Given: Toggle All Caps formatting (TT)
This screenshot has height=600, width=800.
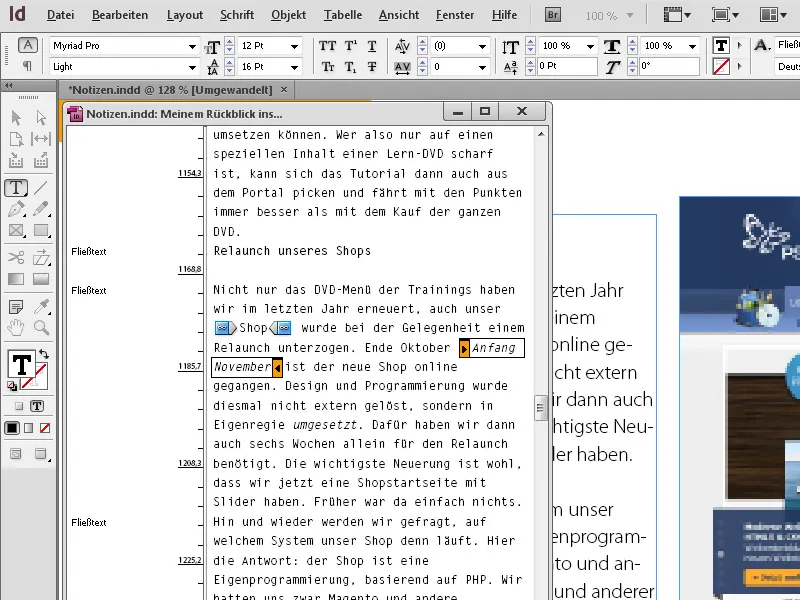Looking at the screenshot, I should click(x=328, y=46).
